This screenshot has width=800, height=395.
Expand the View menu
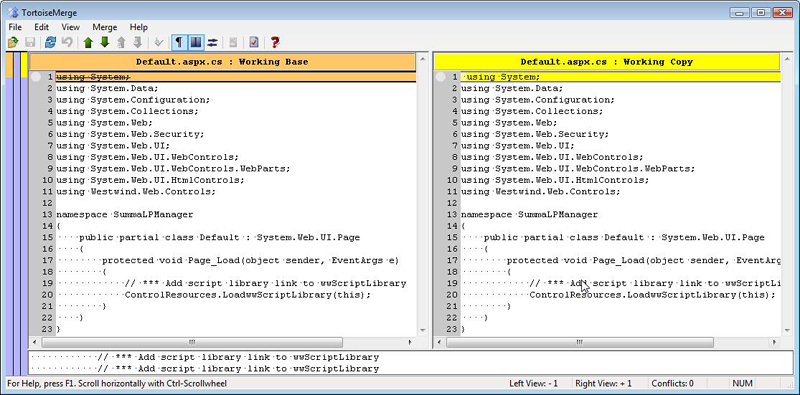(70, 27)
